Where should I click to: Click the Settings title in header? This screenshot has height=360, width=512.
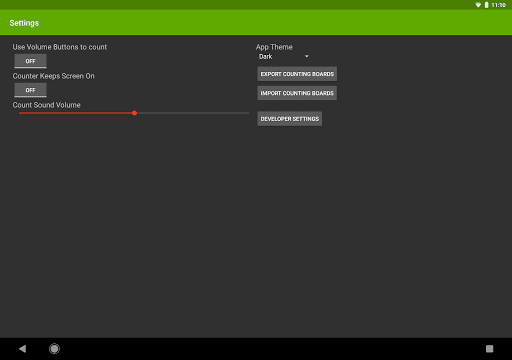[x=24, y=23]
